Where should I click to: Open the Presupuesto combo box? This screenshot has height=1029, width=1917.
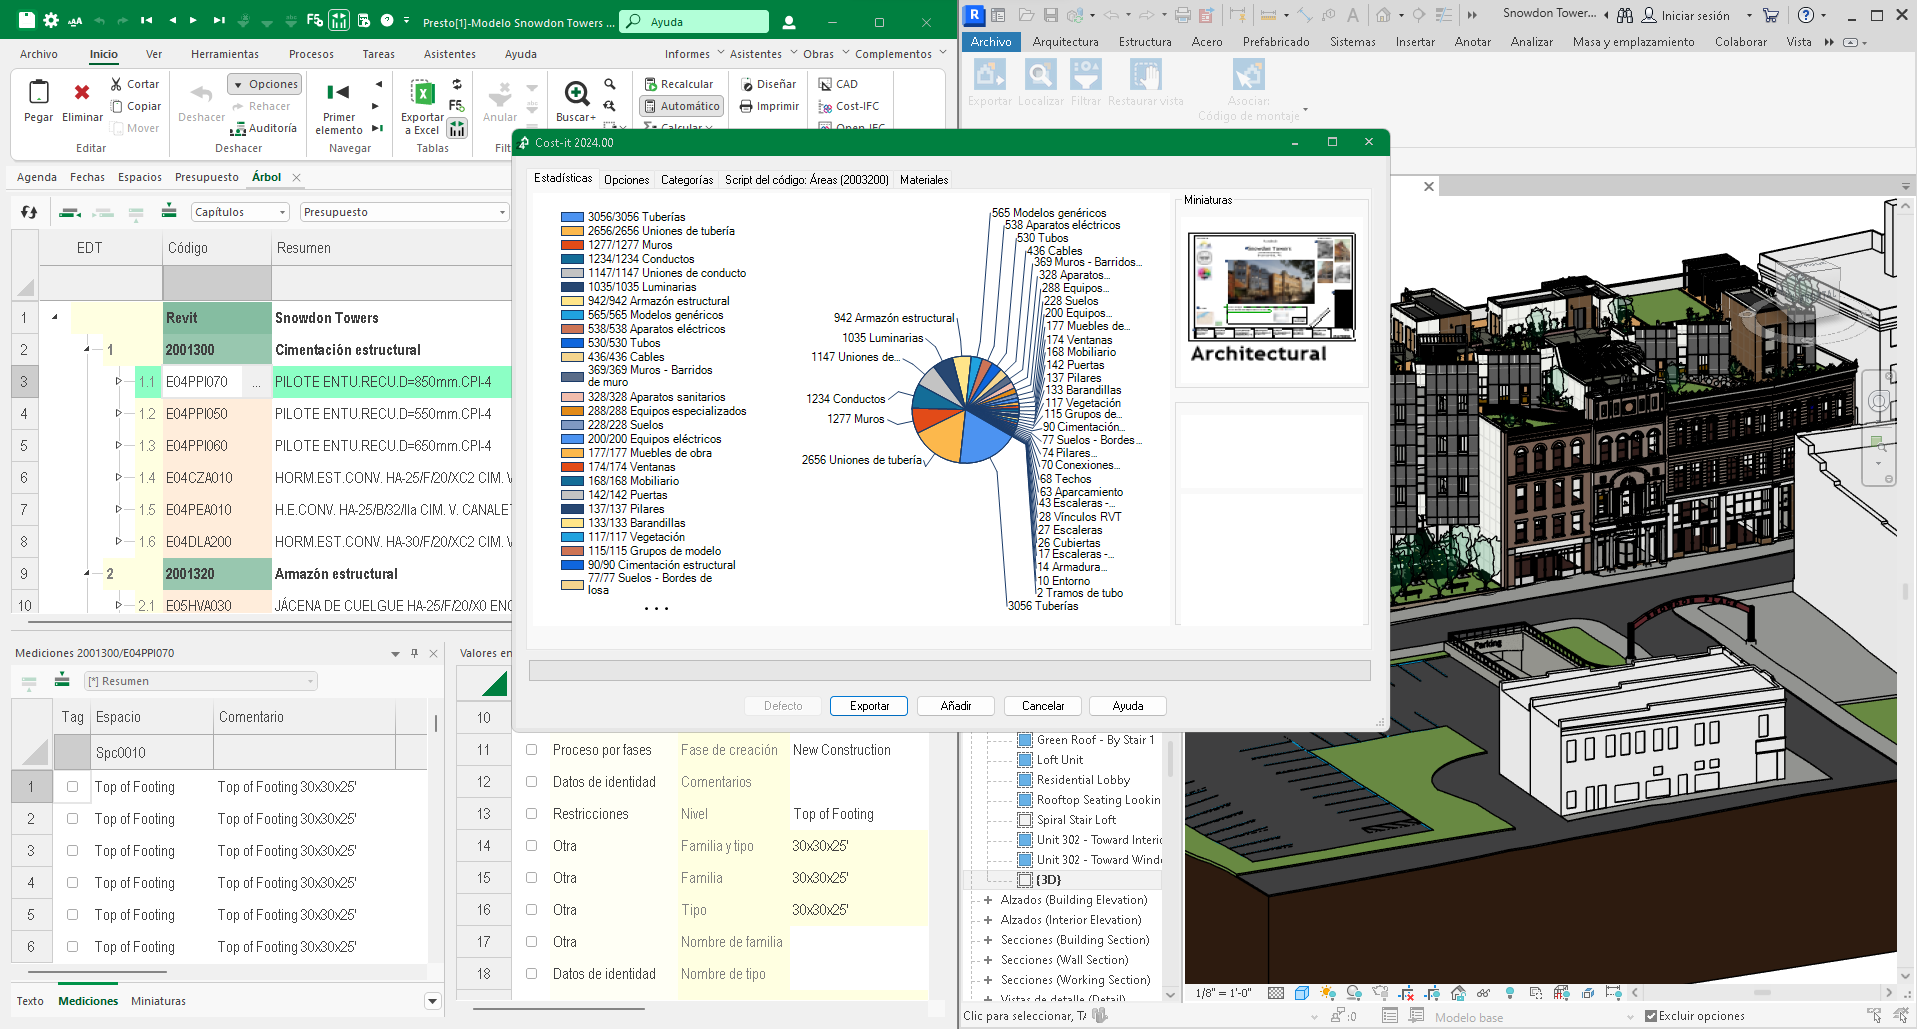point(404,212)
